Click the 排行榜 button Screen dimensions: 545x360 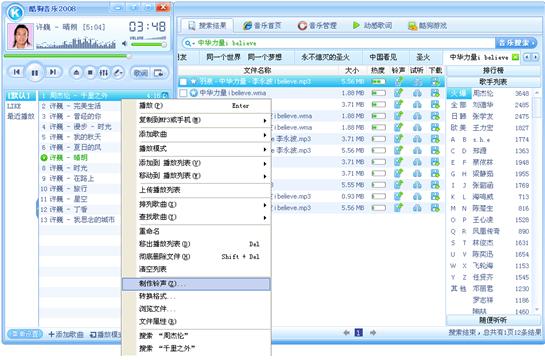click(x=493, y=71)
